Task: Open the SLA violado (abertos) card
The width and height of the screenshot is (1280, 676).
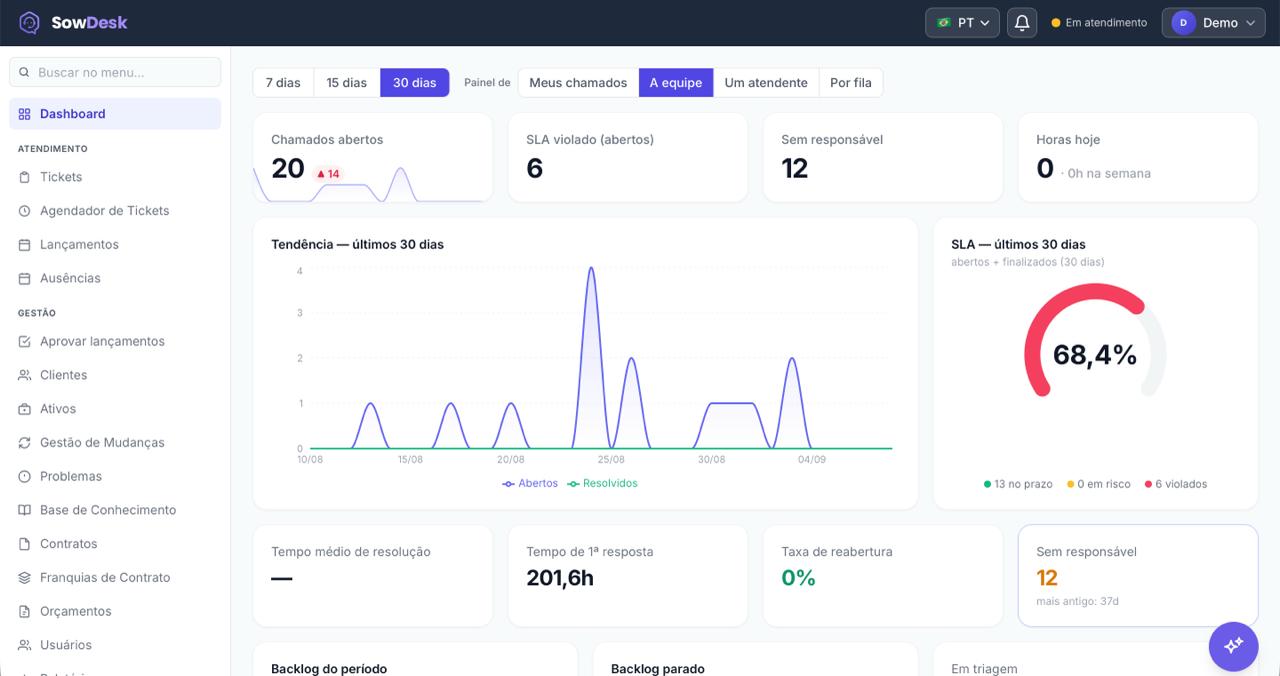Action: pos(628,158)
